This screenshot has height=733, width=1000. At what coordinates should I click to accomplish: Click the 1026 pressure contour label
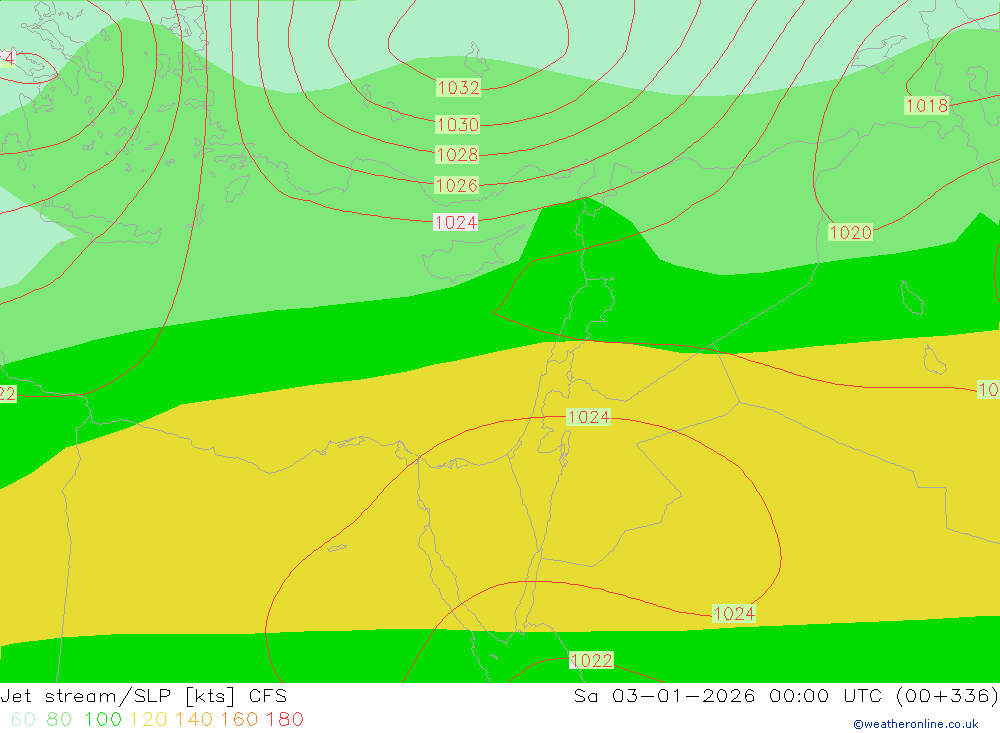pos(457,186)
